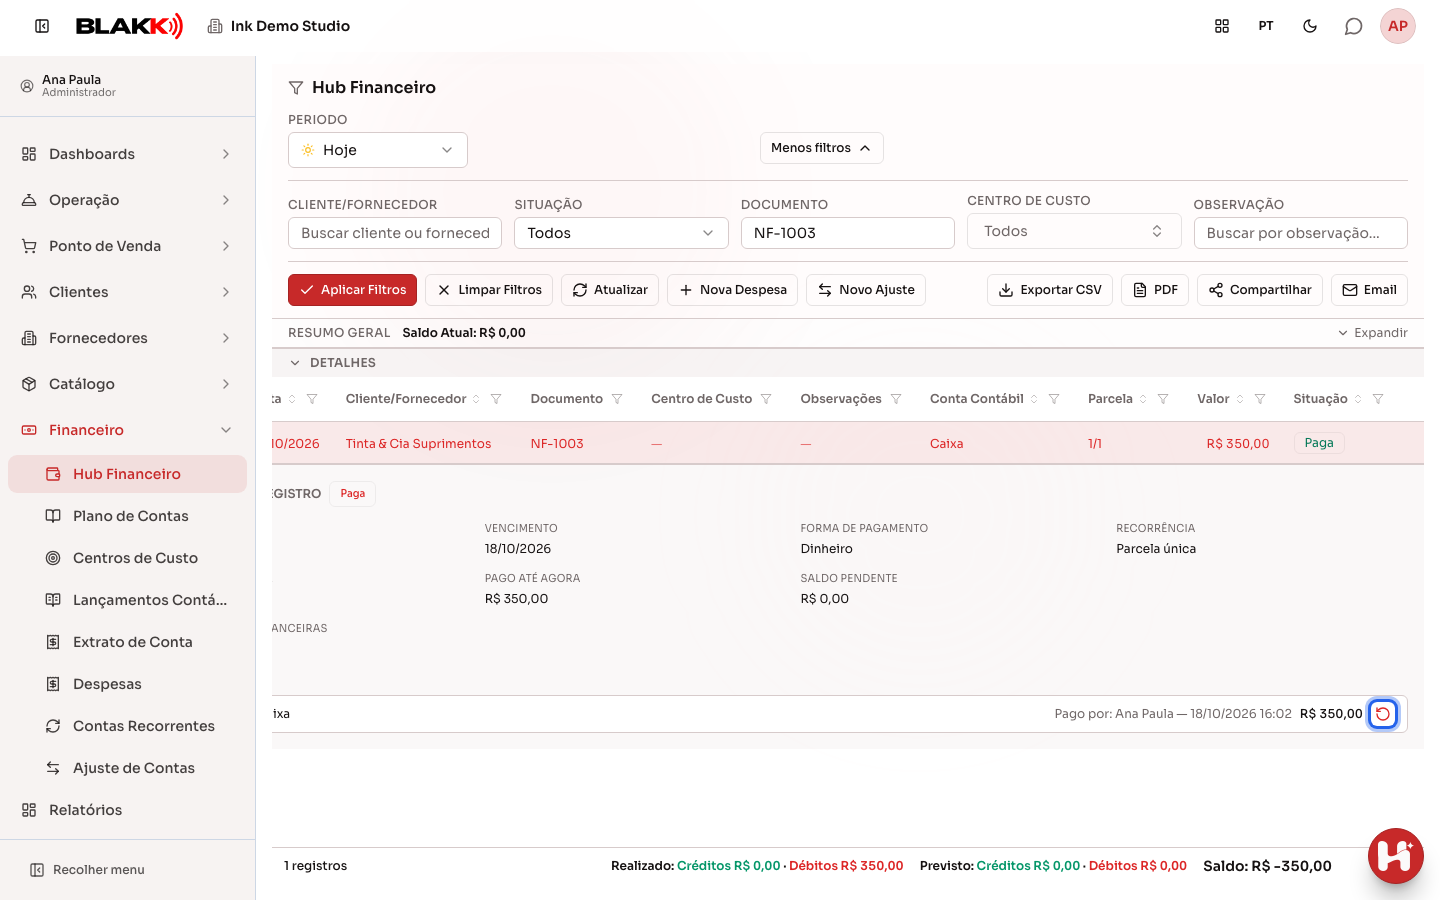Open the Situação Todos dropdown
The image size is (1440, 900).
pos(621,233)
